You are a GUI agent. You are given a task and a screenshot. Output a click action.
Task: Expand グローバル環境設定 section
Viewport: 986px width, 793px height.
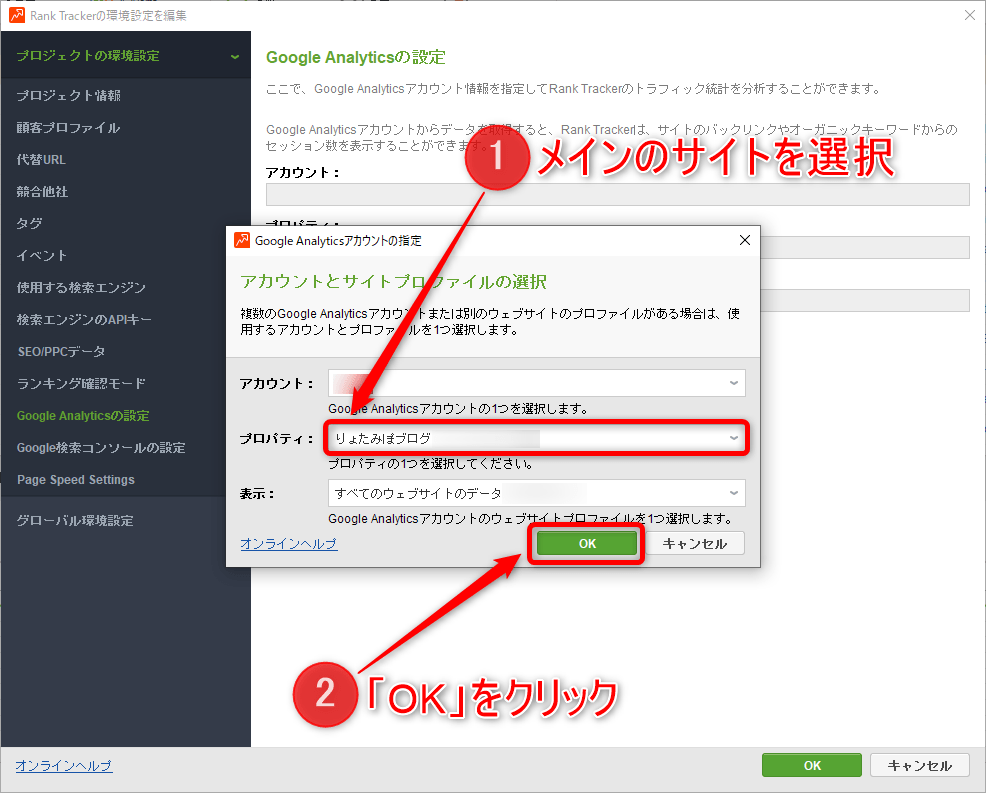[x=75, y=521]
